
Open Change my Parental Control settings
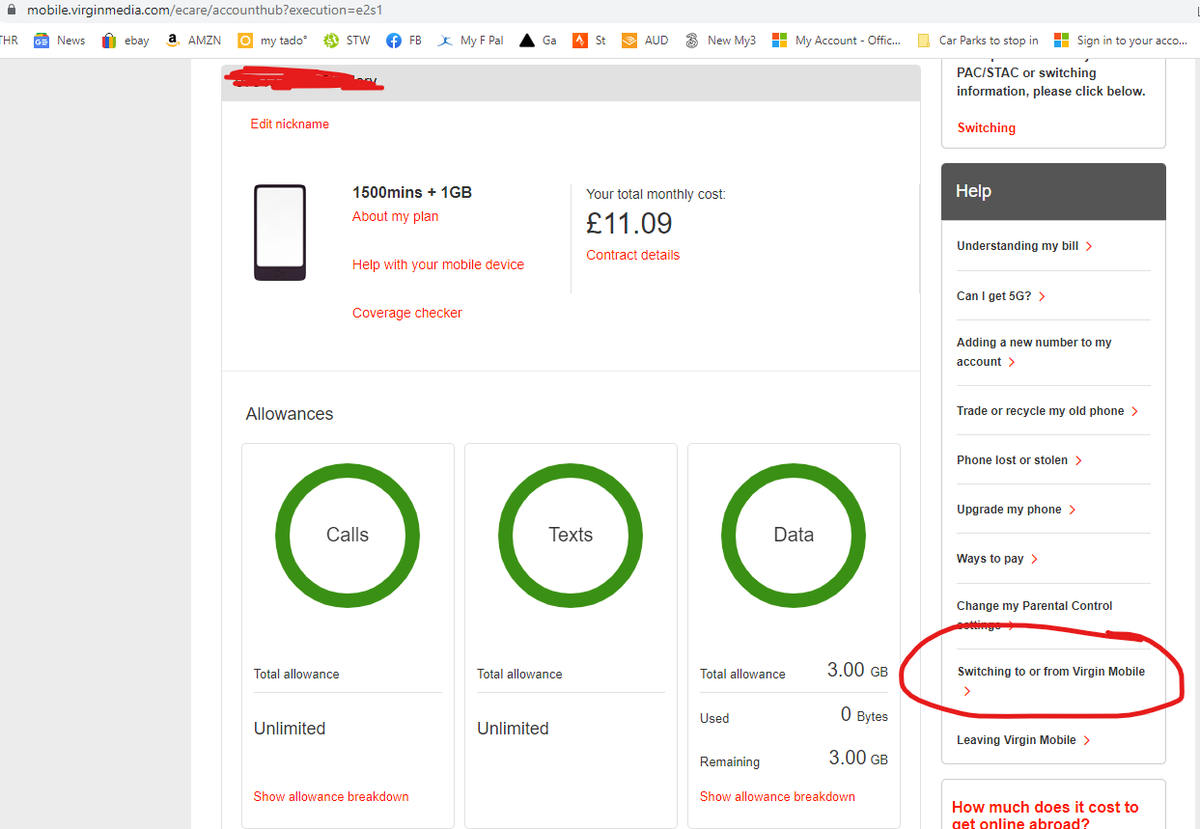[1034, 615]
